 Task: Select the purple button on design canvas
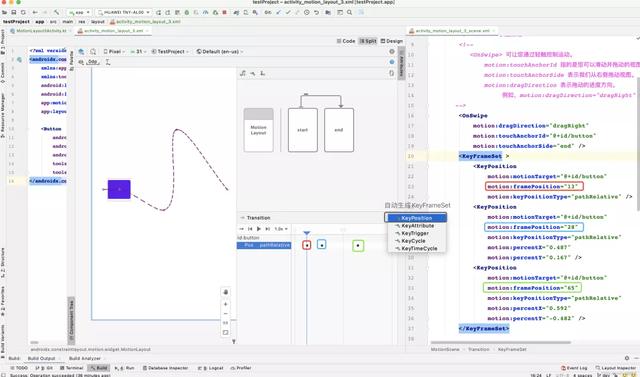119,189
